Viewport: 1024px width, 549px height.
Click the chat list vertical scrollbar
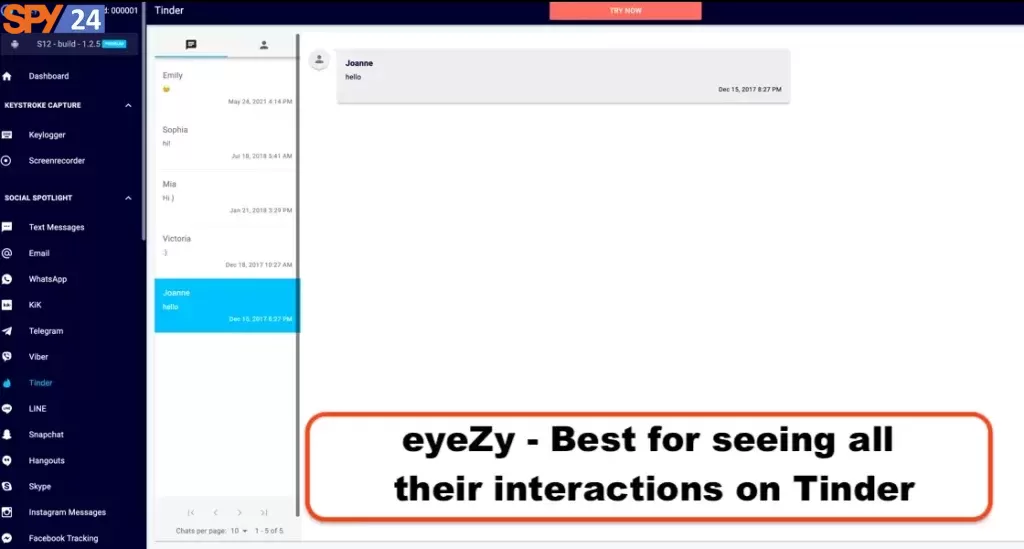(x=298, y=274)
